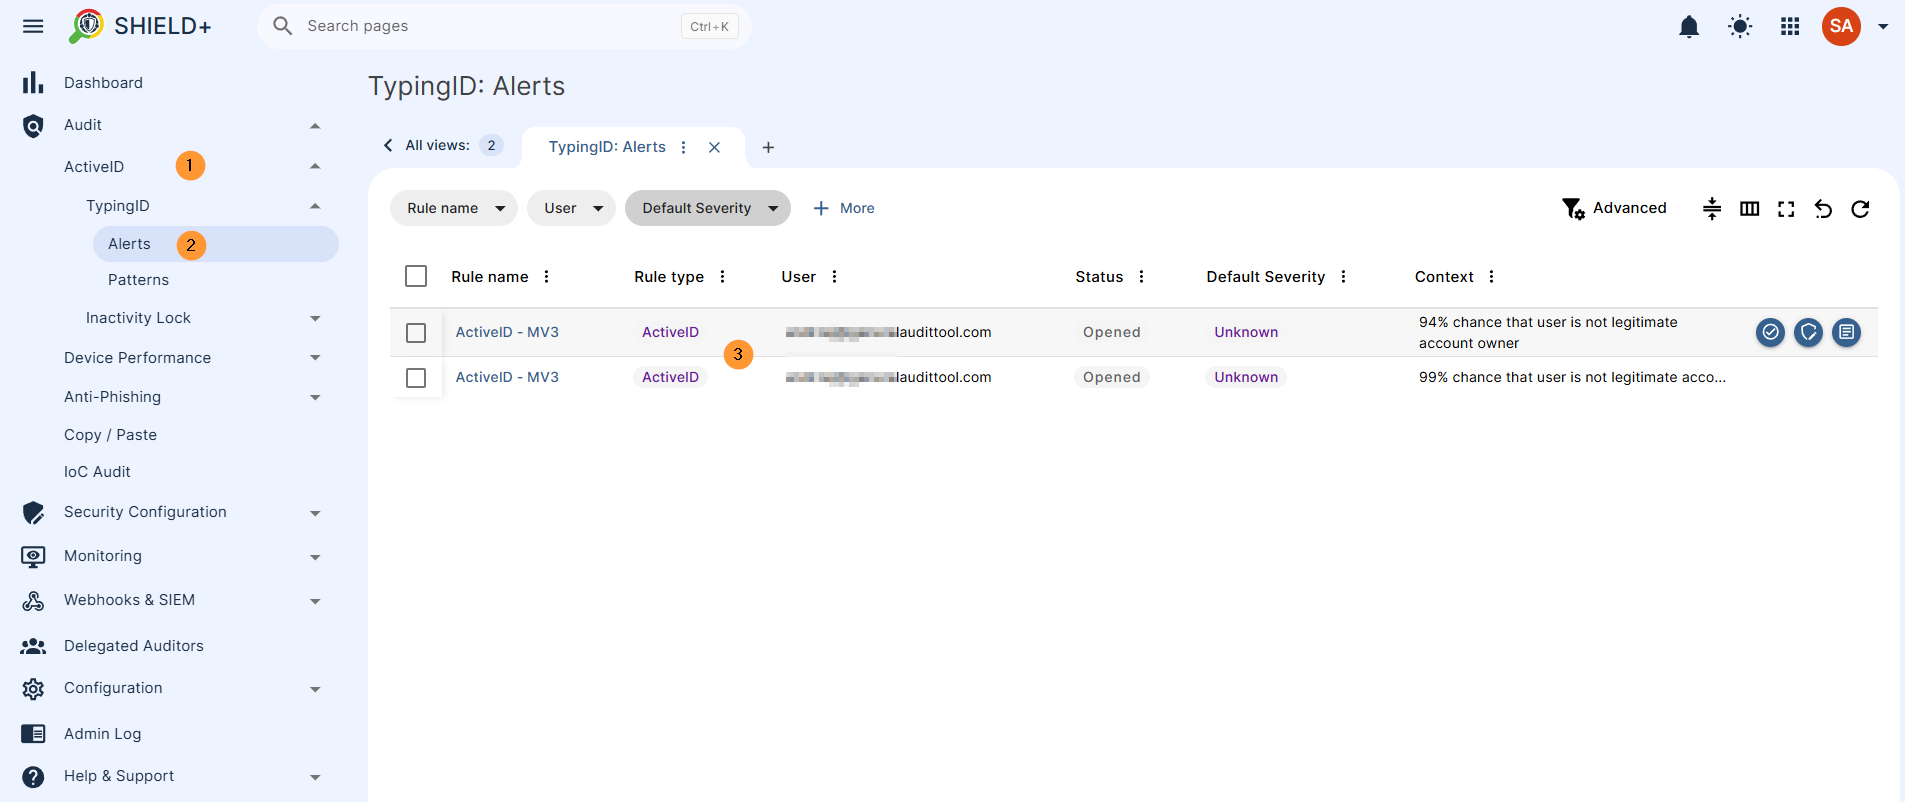
Task: Expand Security Configuration section
Action: tap(315, 513)
